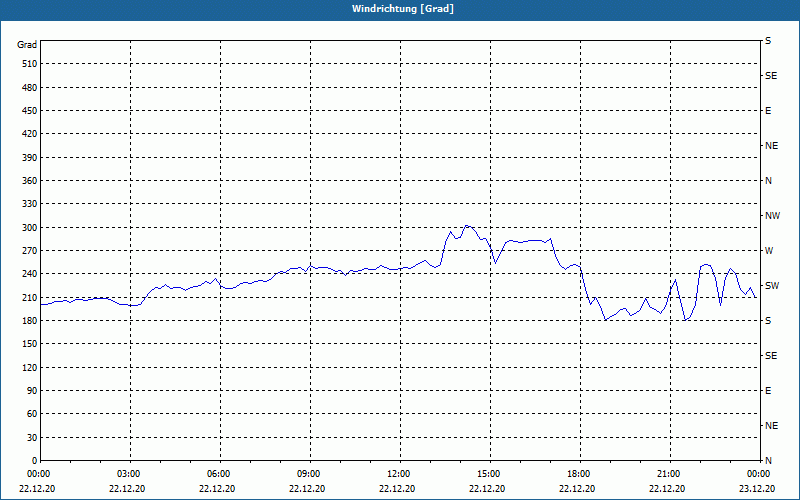Image resolution: width=800 pixels, height=500 pixels.
Task: Click the NE compass label level with 30
Action: (772, 426)
